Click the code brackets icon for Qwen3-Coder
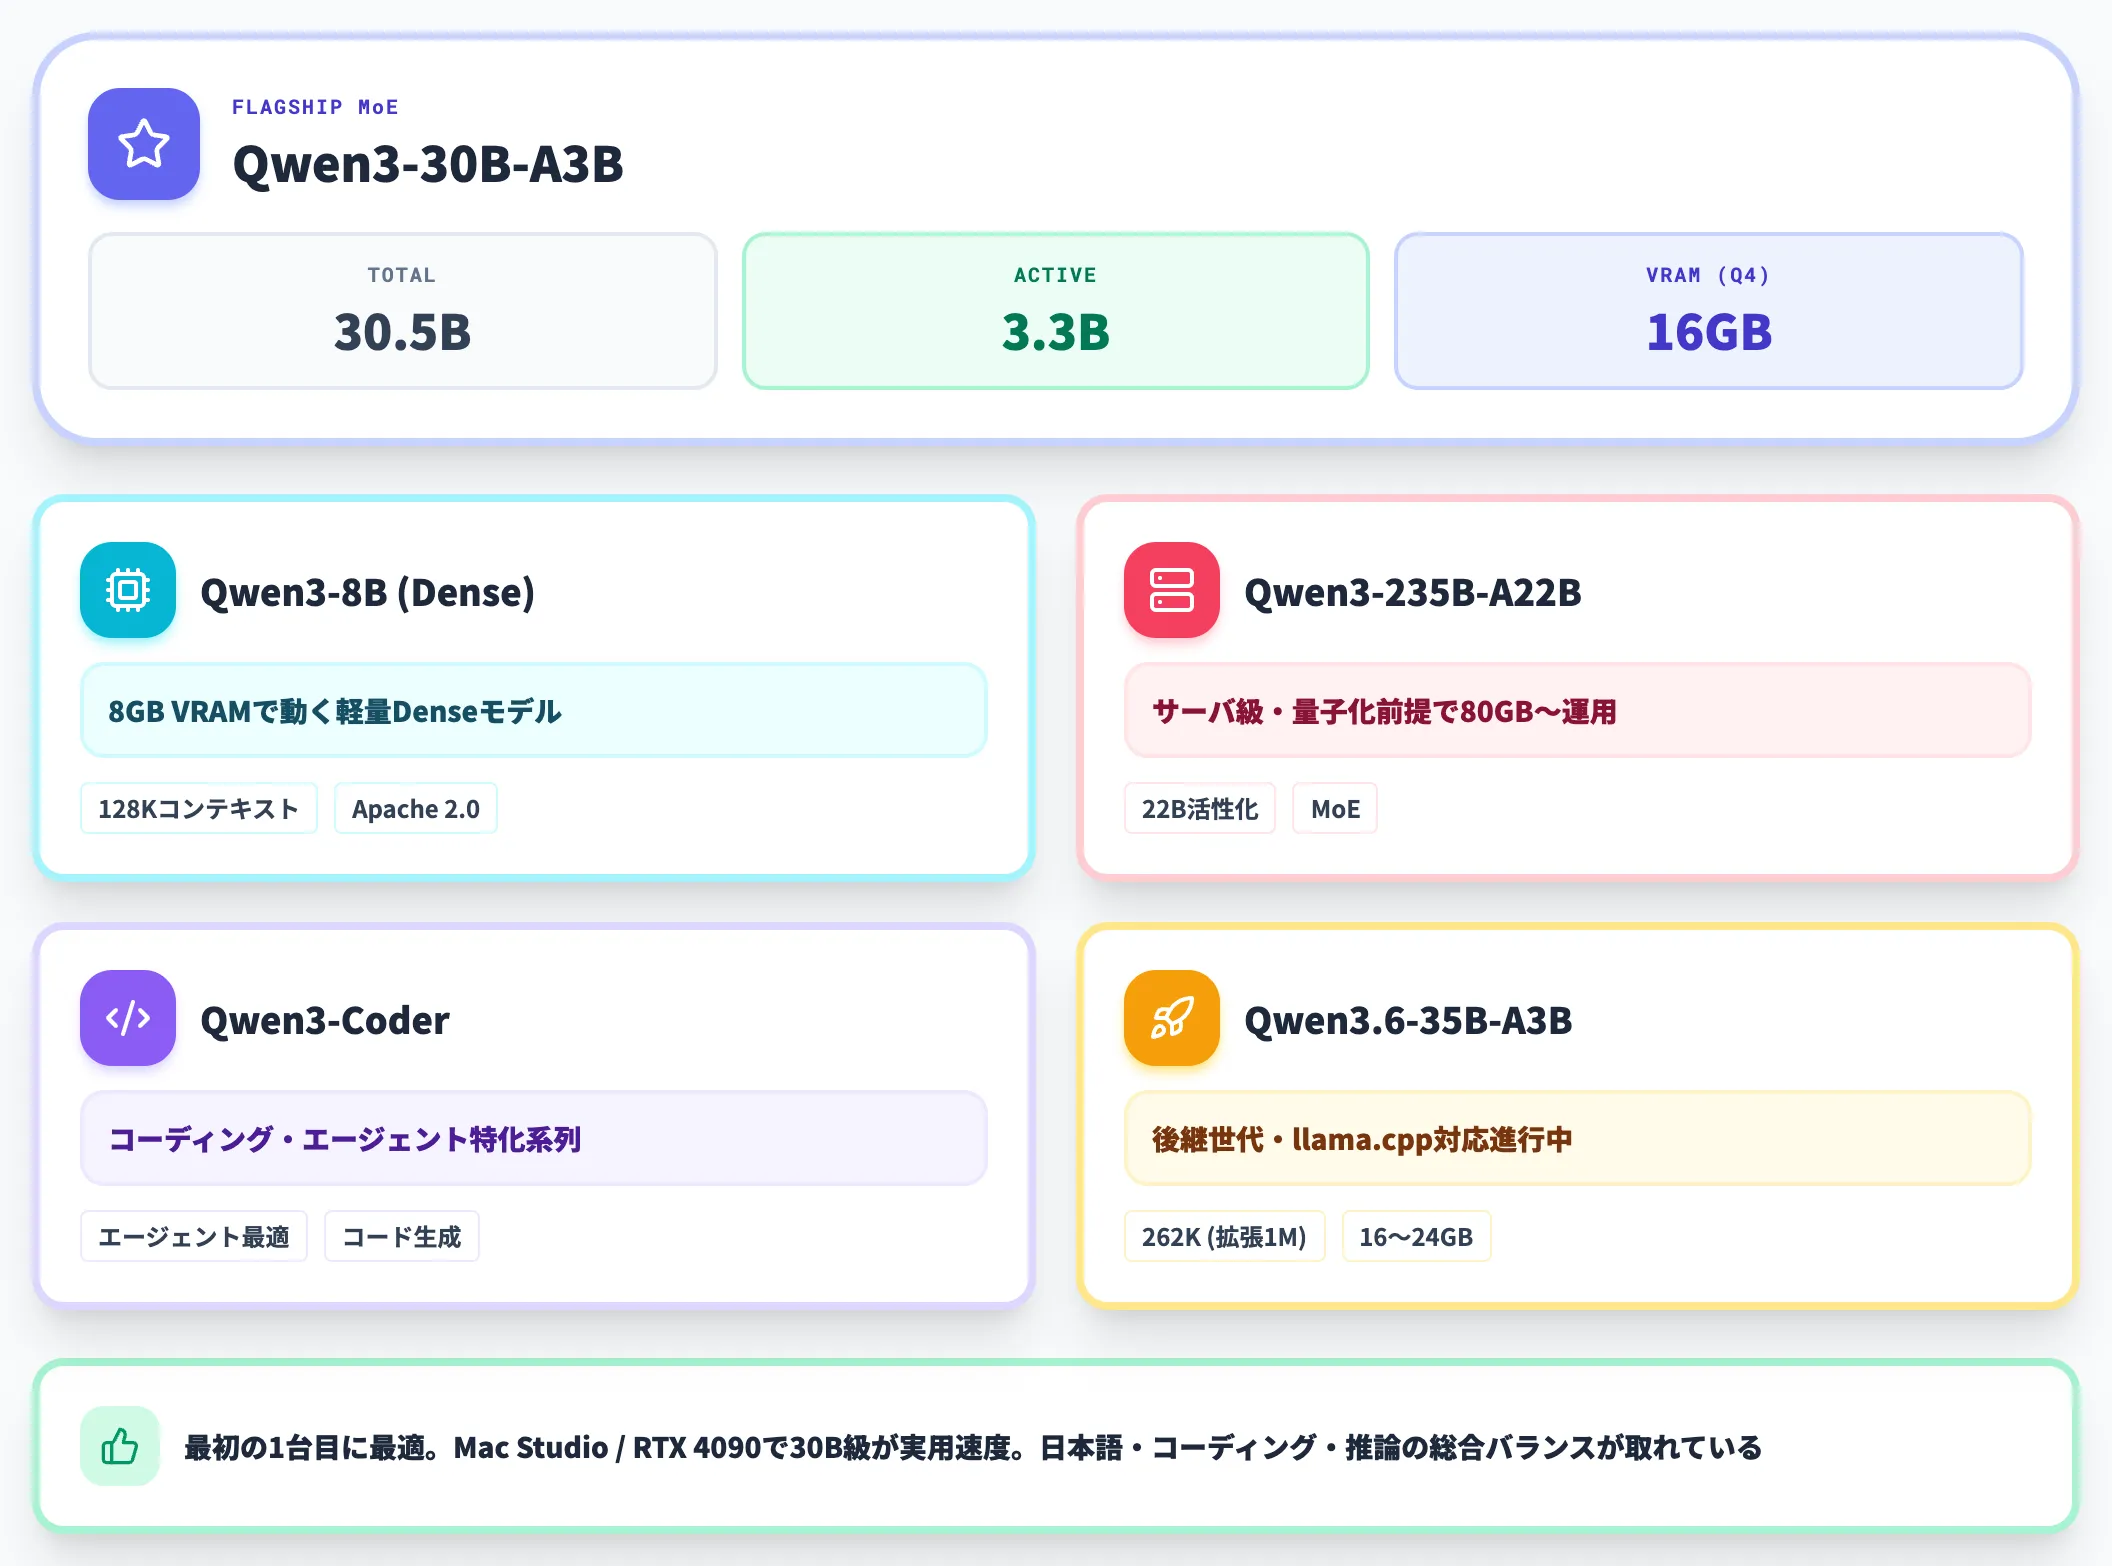This screenshot has height=1566, width=2112. click(128, 1018)
